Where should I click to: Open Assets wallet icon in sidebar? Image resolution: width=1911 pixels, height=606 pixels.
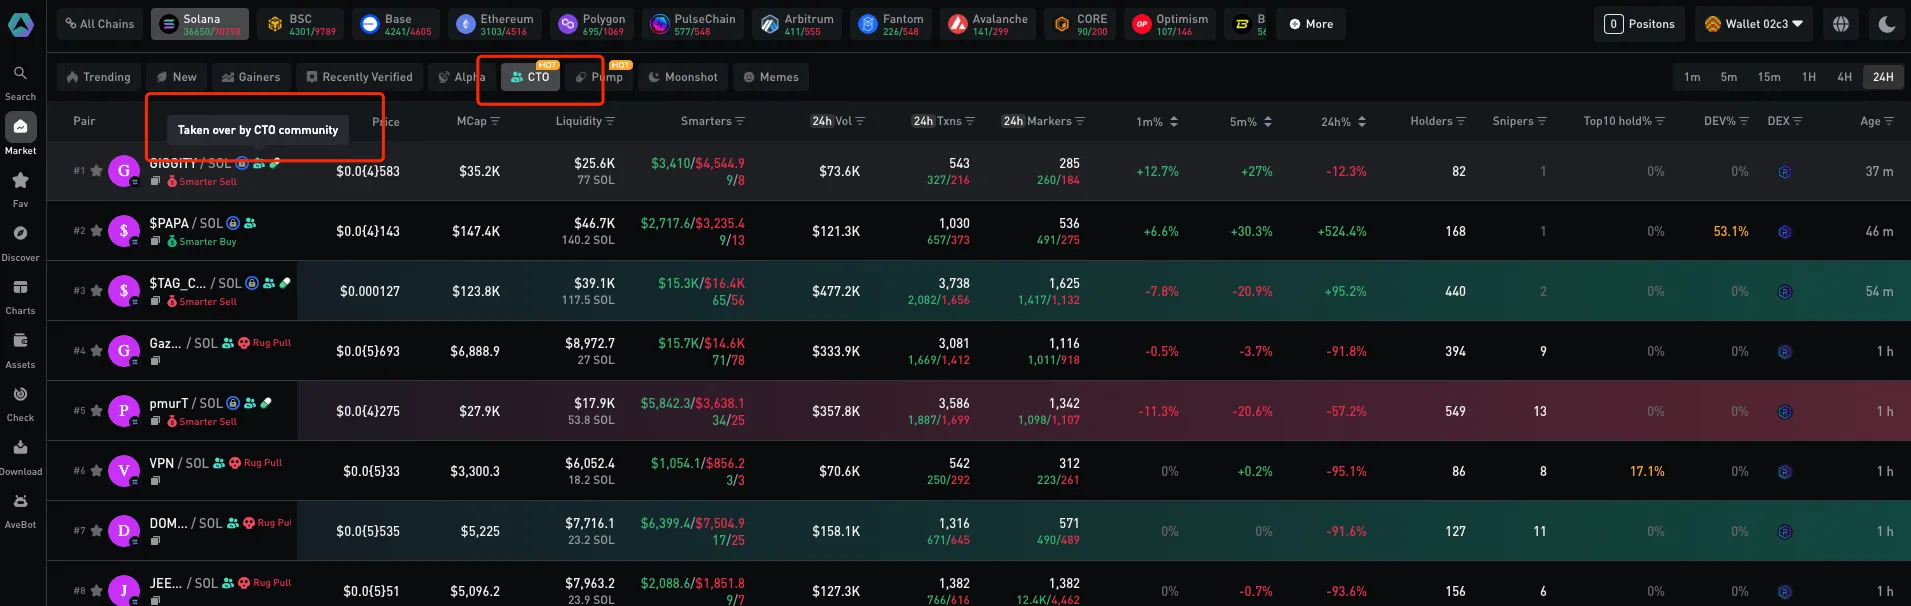[x=20, y=348]
